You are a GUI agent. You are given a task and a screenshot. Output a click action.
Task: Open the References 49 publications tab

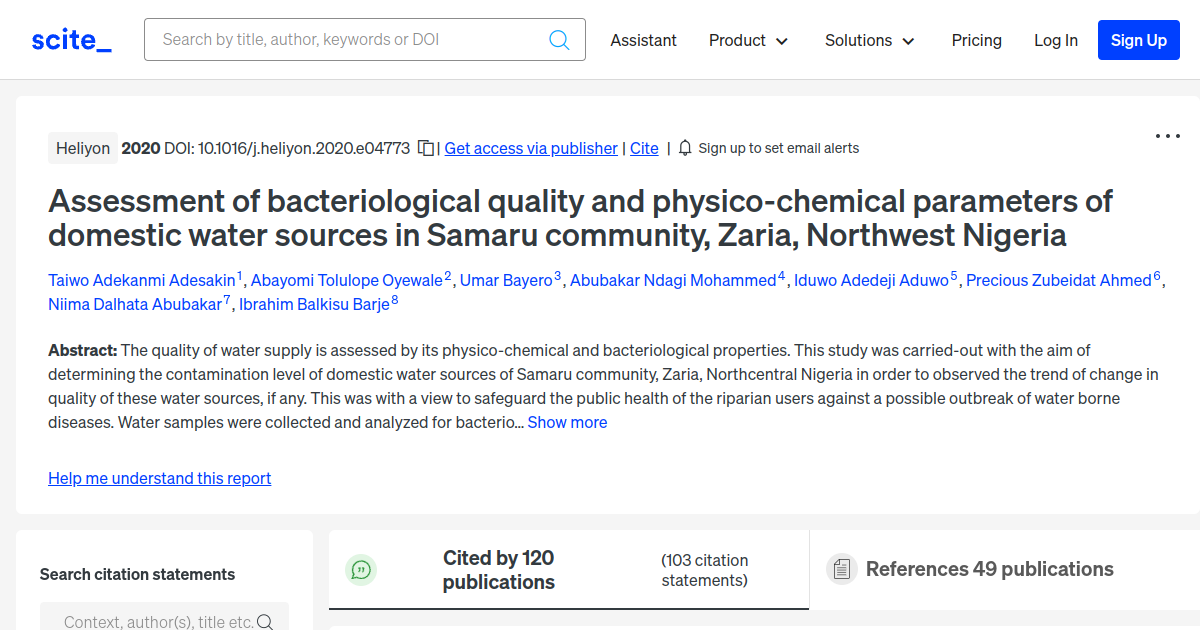(989, 568)
